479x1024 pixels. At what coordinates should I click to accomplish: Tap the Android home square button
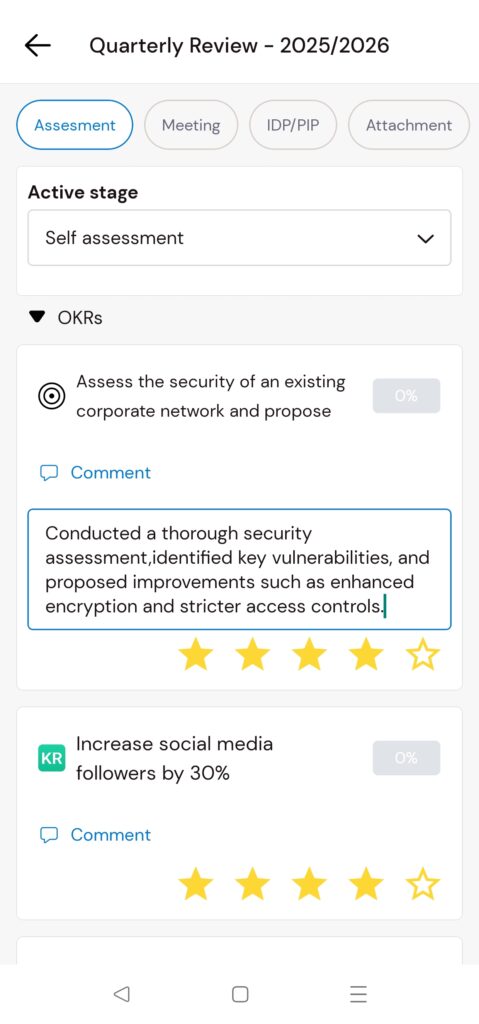tap(240, 994)
